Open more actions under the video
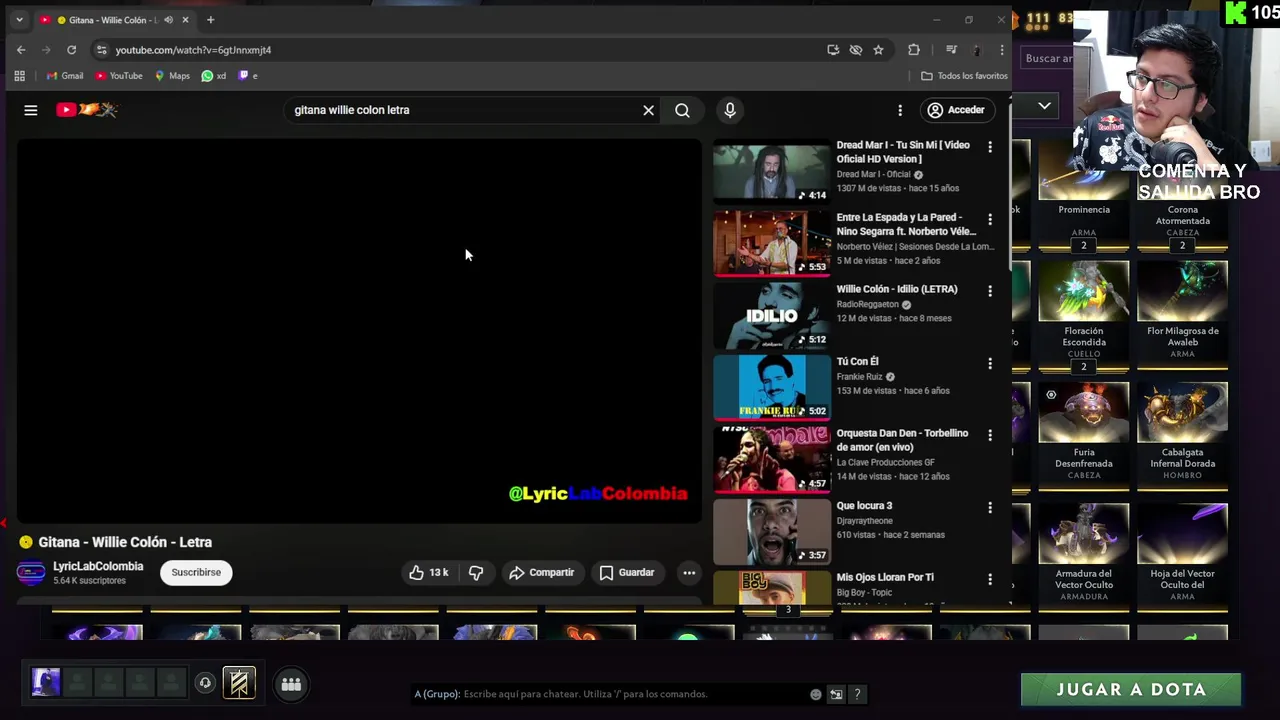Image resolution: width=1280 pixels, height=720 pixels. (x=689, y=573)
